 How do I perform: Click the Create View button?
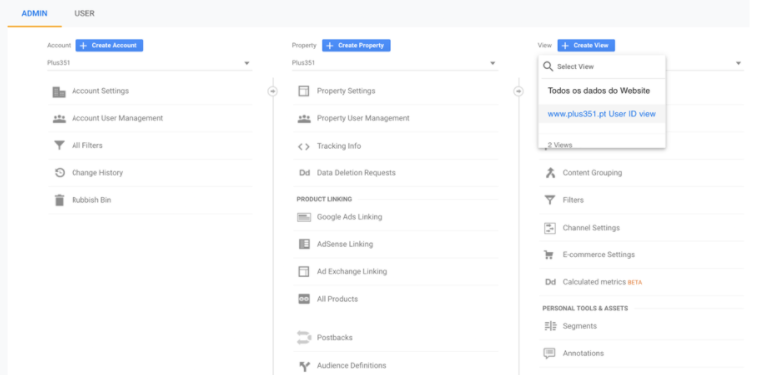(586, 45)
